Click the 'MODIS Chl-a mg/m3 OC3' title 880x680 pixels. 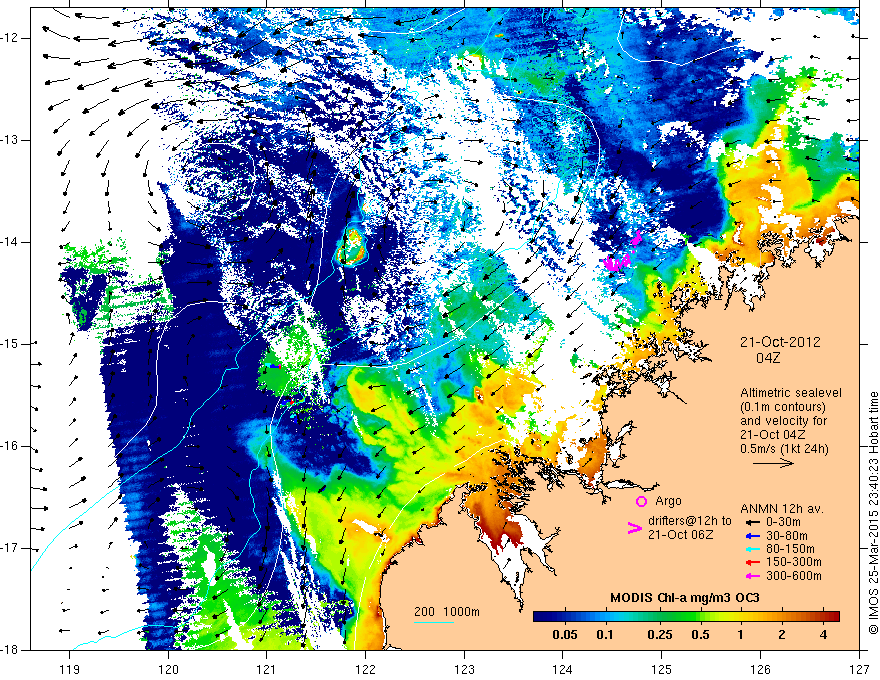coord(685,598)
